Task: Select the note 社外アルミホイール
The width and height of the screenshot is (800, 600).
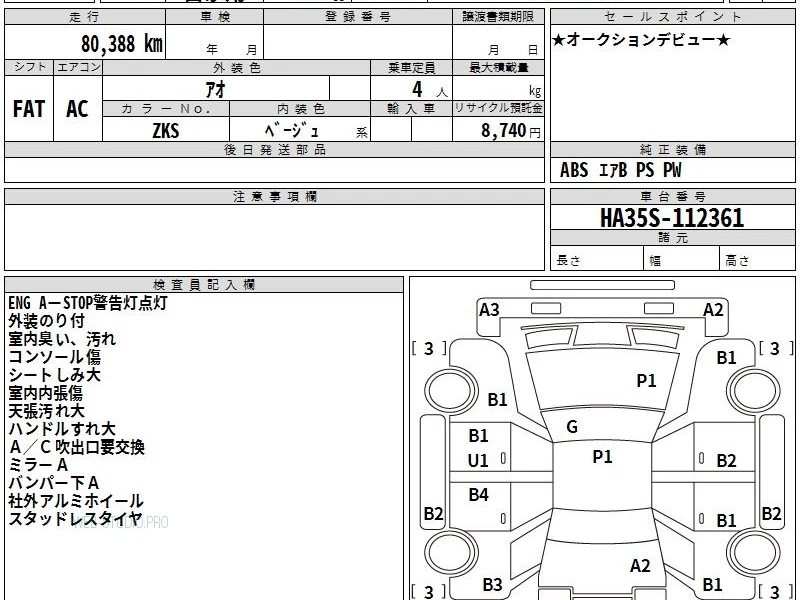Action: (x=76, y=501)
